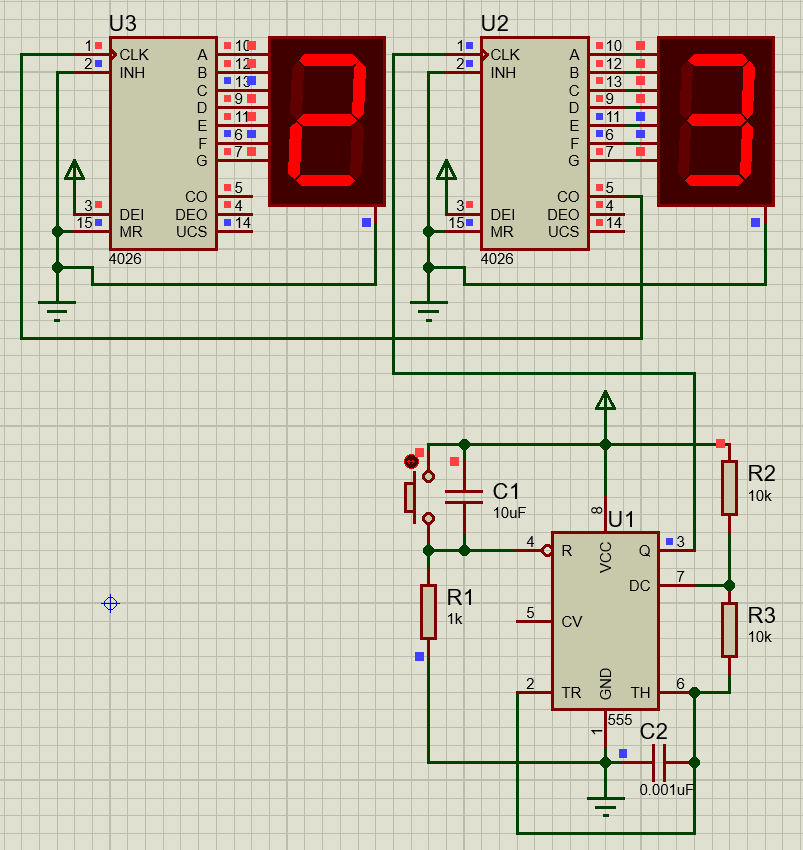Select resistor R2 symbol
The image size is (803, 850).
[729, 488]
